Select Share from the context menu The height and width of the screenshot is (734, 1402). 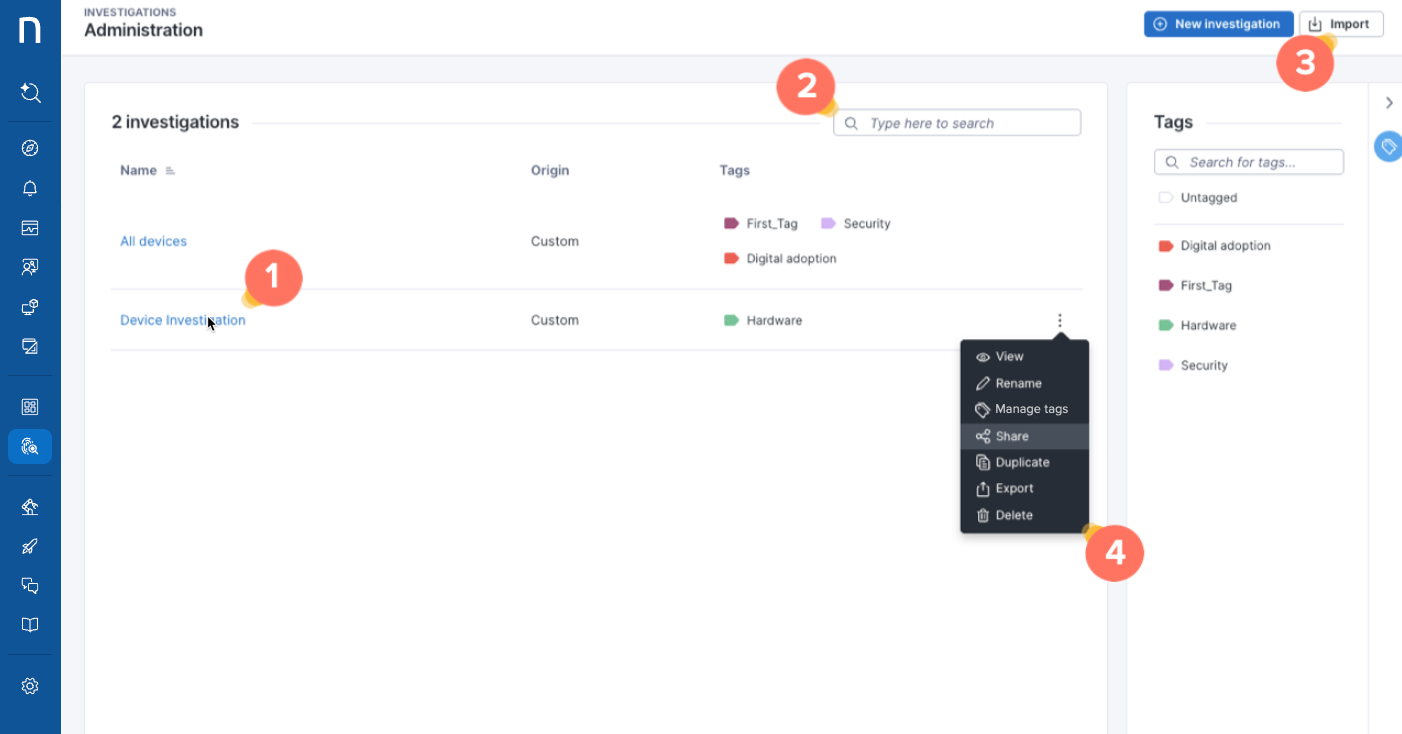click(1012, 436)
